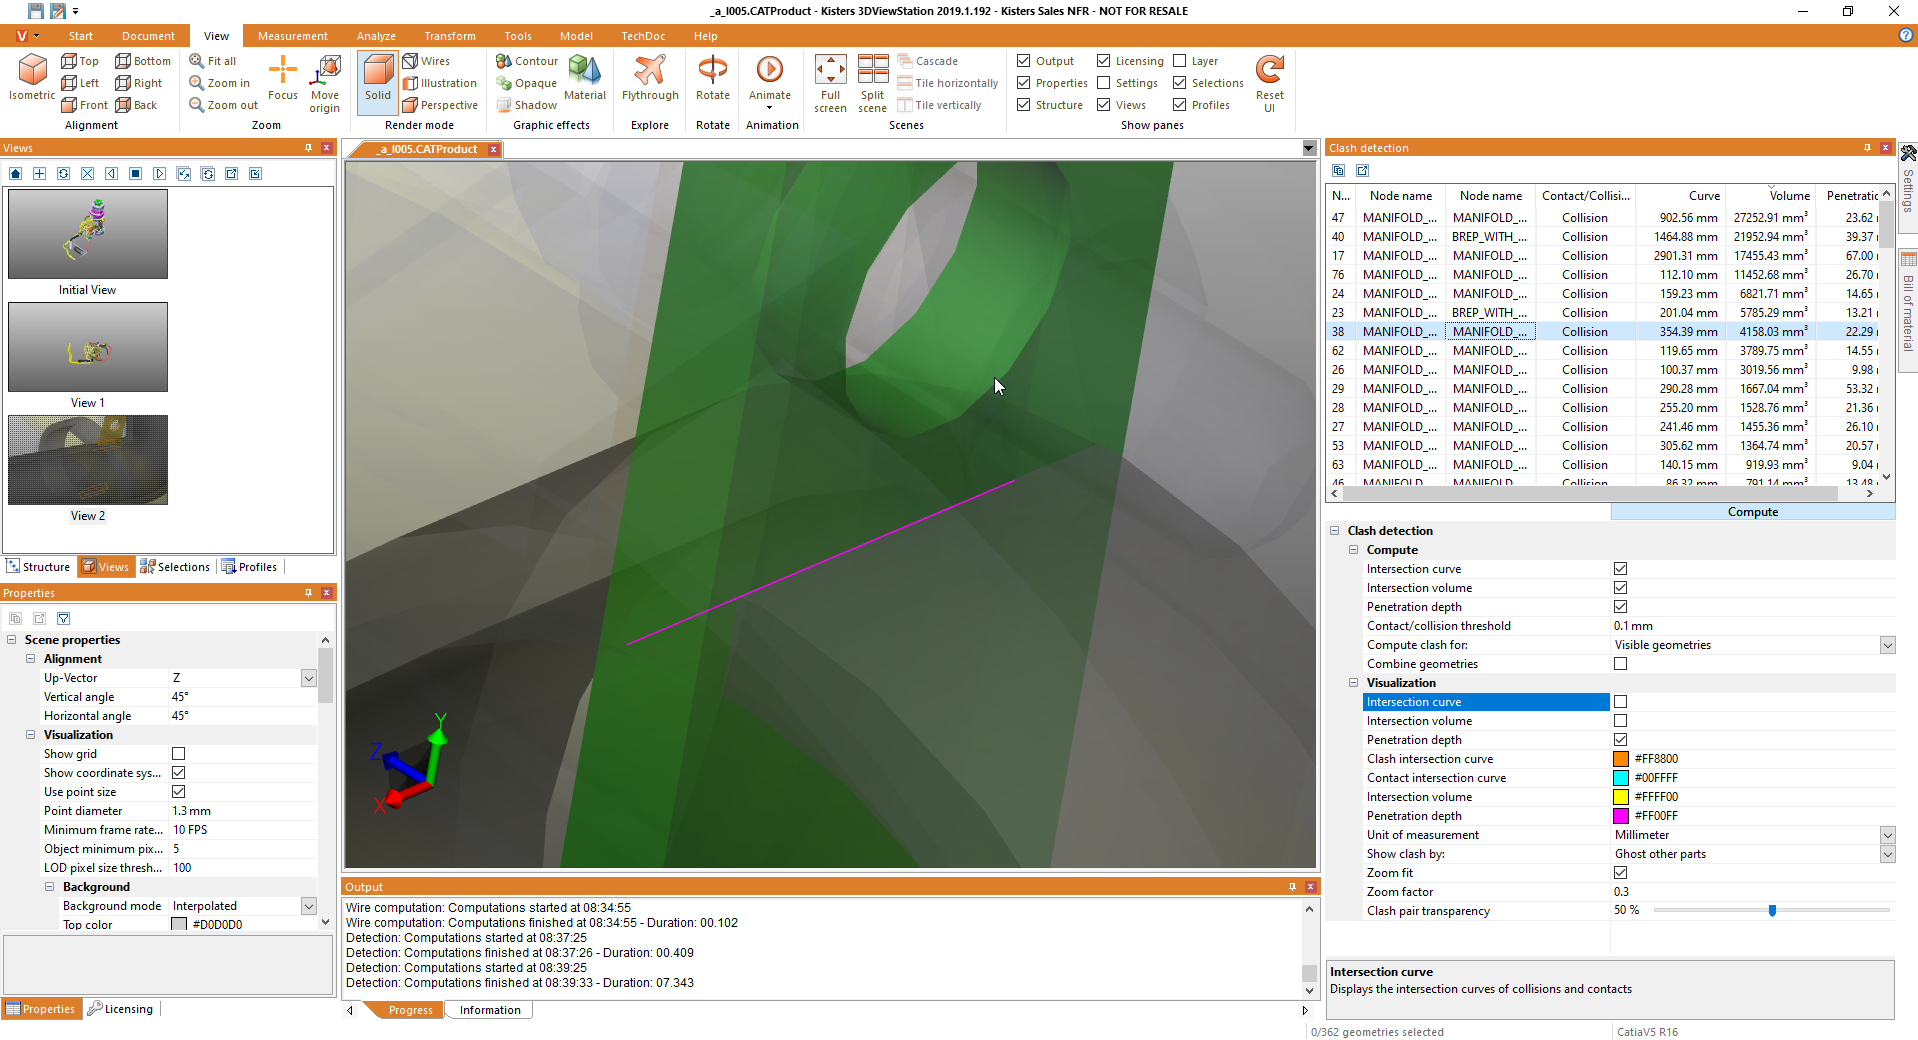The height and width of the screenshot is (1040, 1918).
Task: Open the TechDoc ribbon tab
Action: [x=643, y=36]
